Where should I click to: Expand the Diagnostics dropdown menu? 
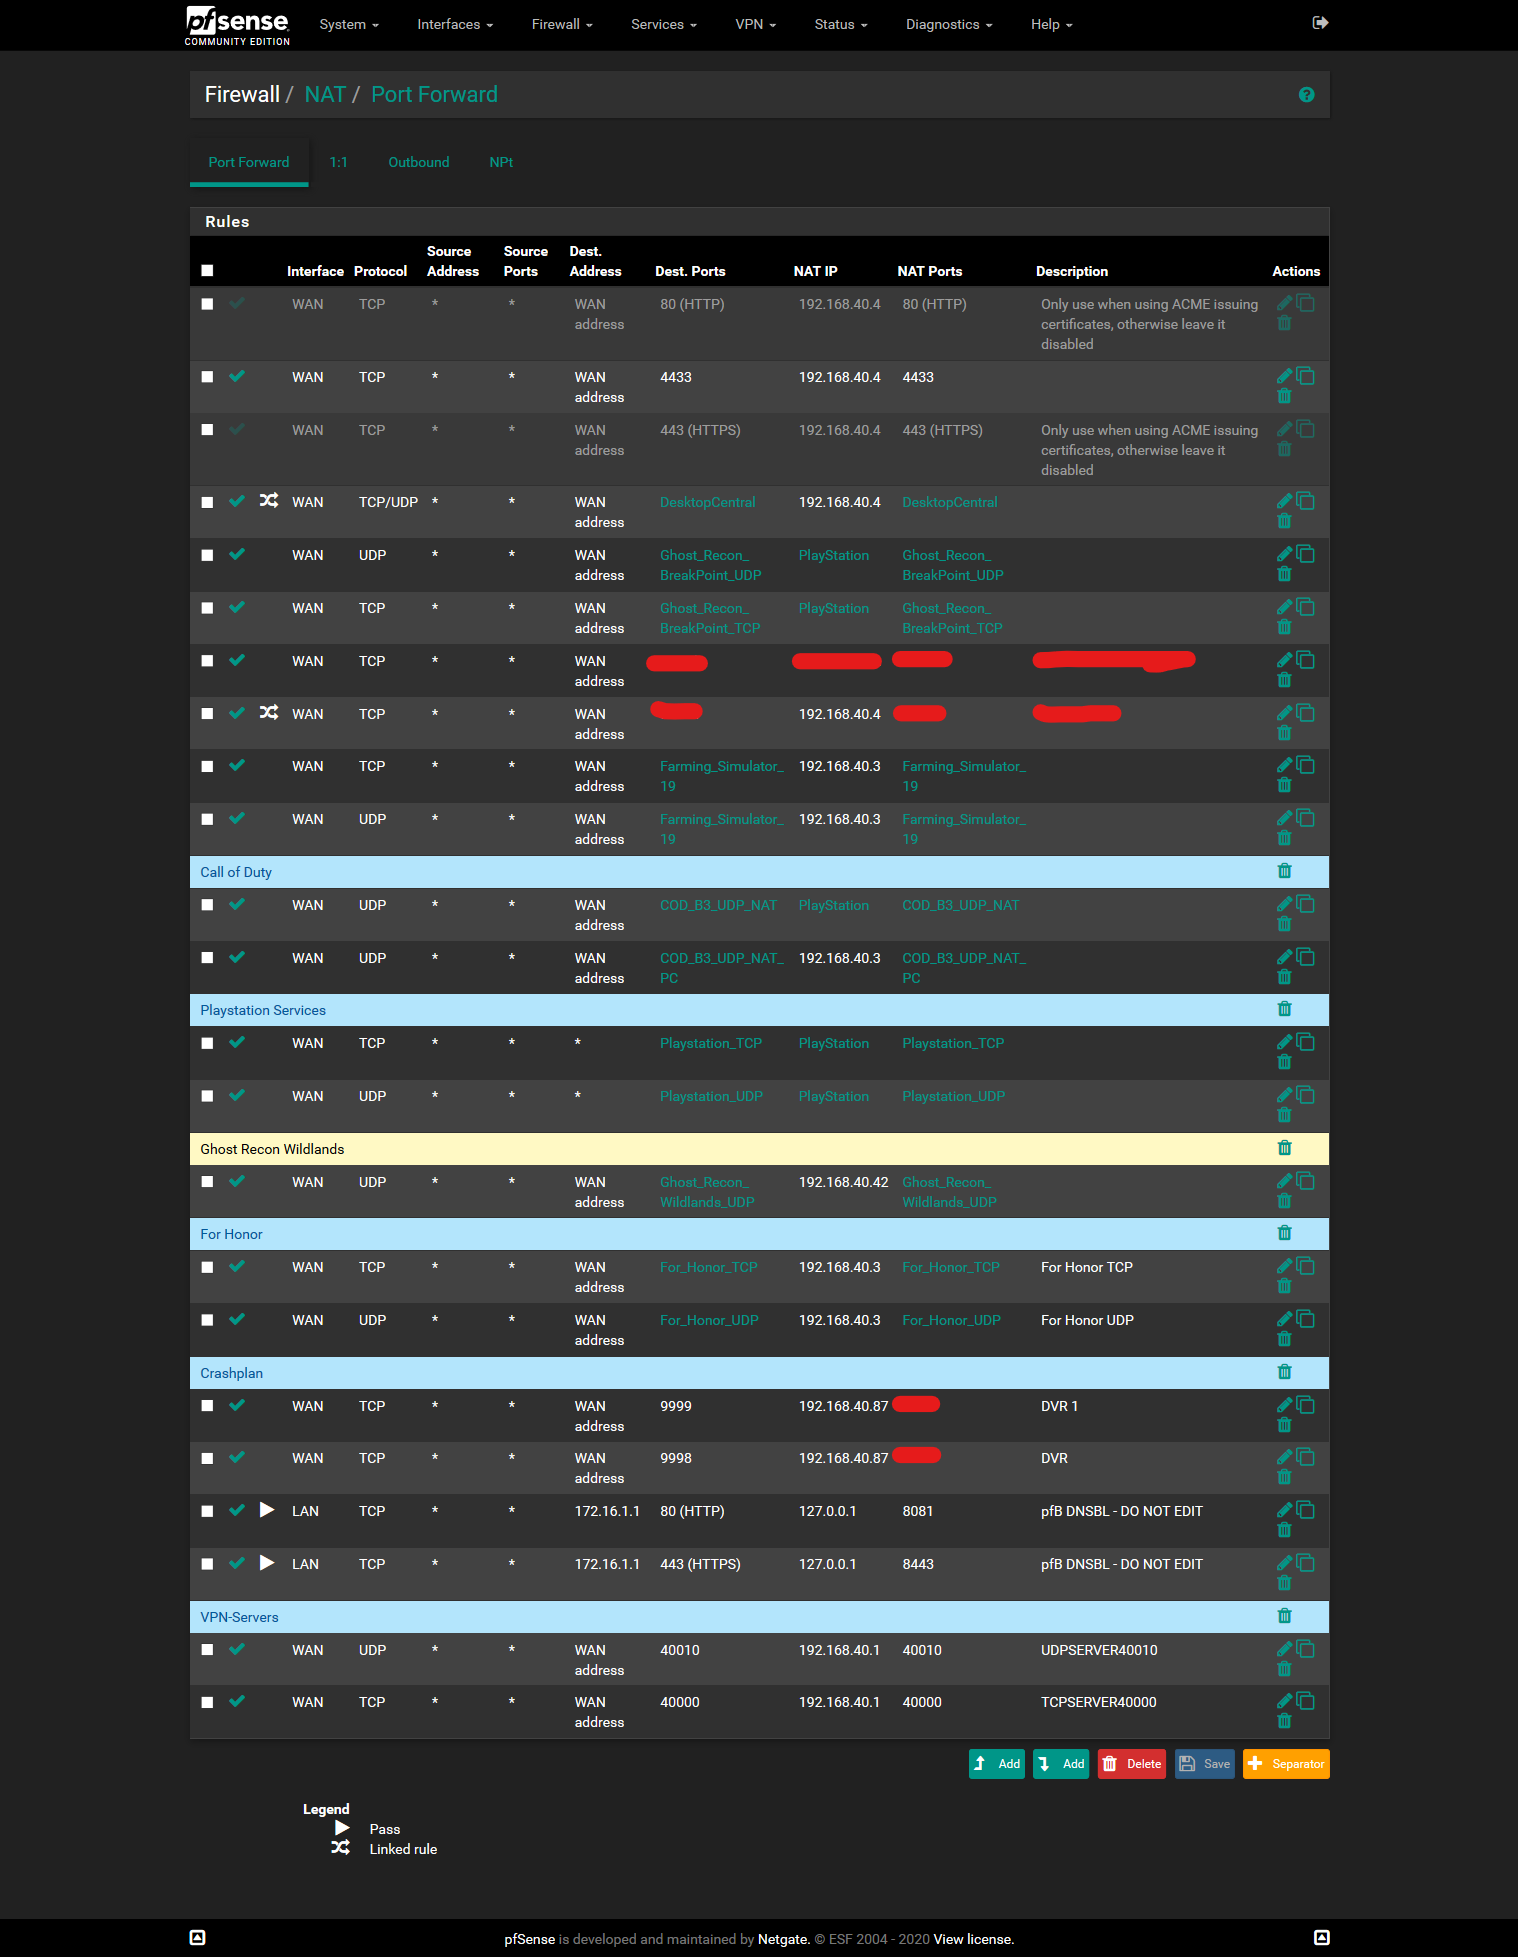pyautogui.click(x=949, y=24)
